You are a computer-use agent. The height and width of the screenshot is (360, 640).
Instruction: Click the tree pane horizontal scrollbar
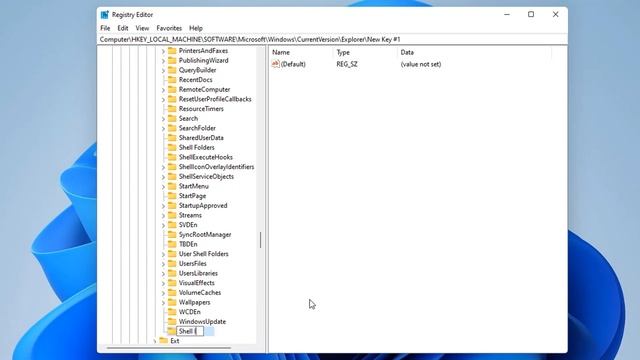[169, 348]
